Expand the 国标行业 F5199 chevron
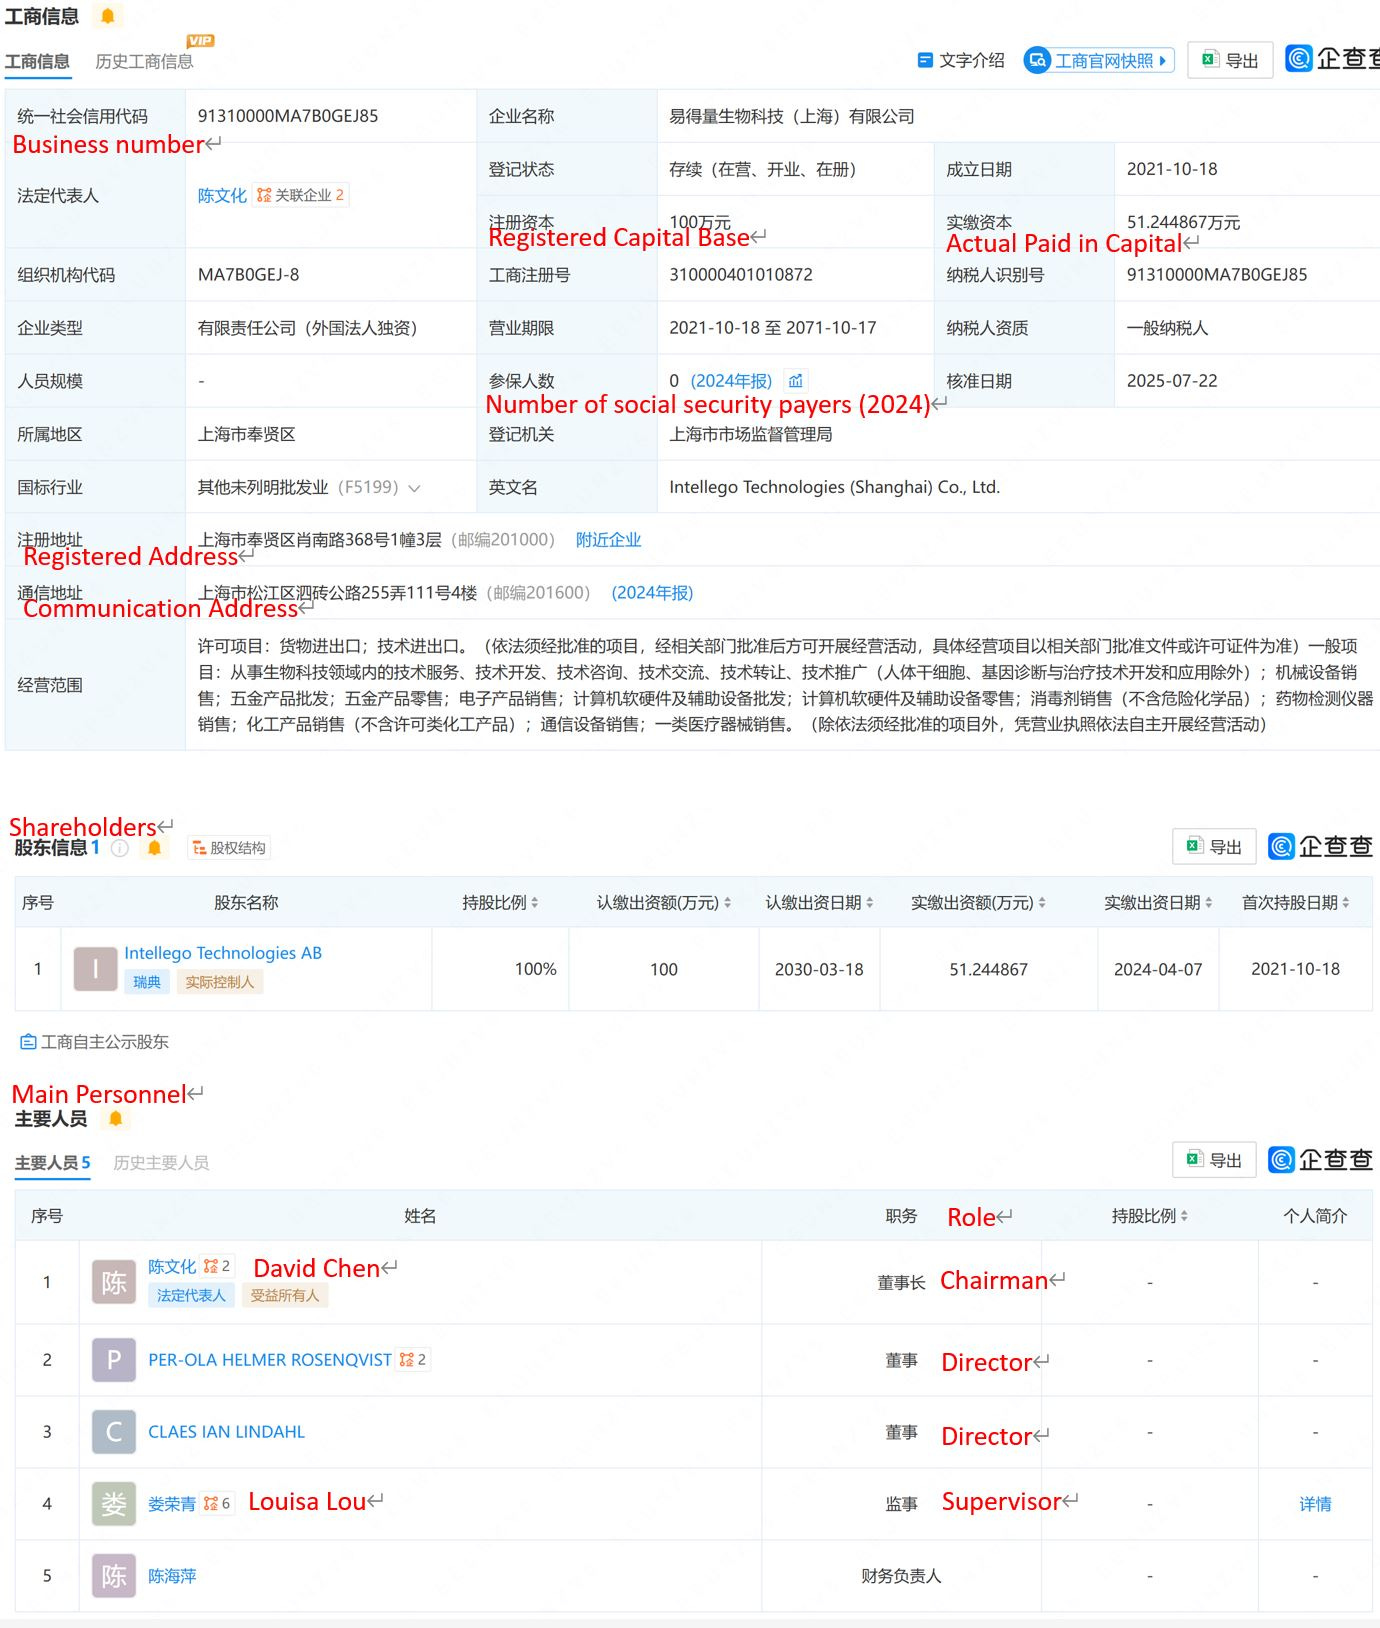Image resolution: width=1380 pixels, height=1628 pixels. point(414,488)
